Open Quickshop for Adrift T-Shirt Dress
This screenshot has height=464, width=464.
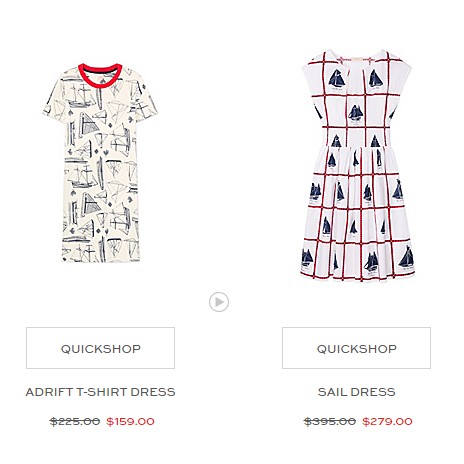coord(100,348)
